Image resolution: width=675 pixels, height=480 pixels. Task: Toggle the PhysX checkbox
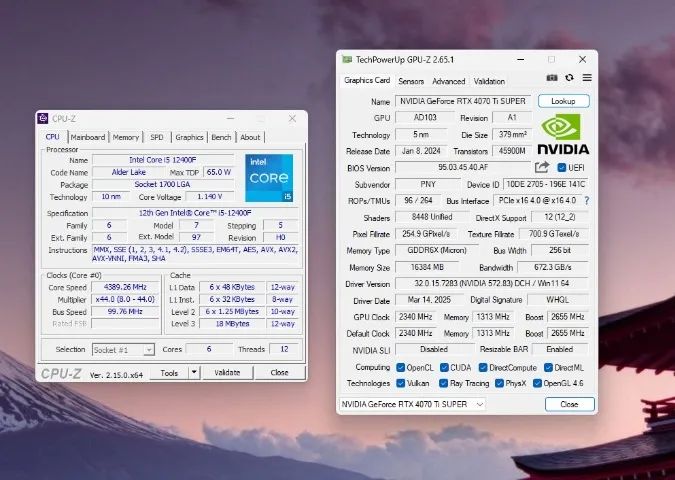499,383
